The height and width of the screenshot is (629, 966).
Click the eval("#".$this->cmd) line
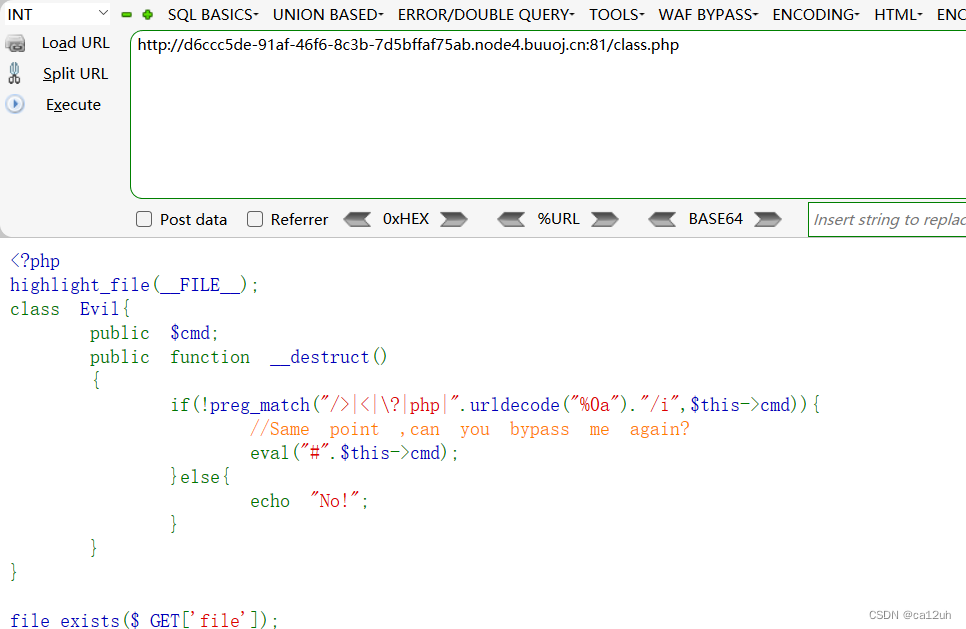click(354, 453)
